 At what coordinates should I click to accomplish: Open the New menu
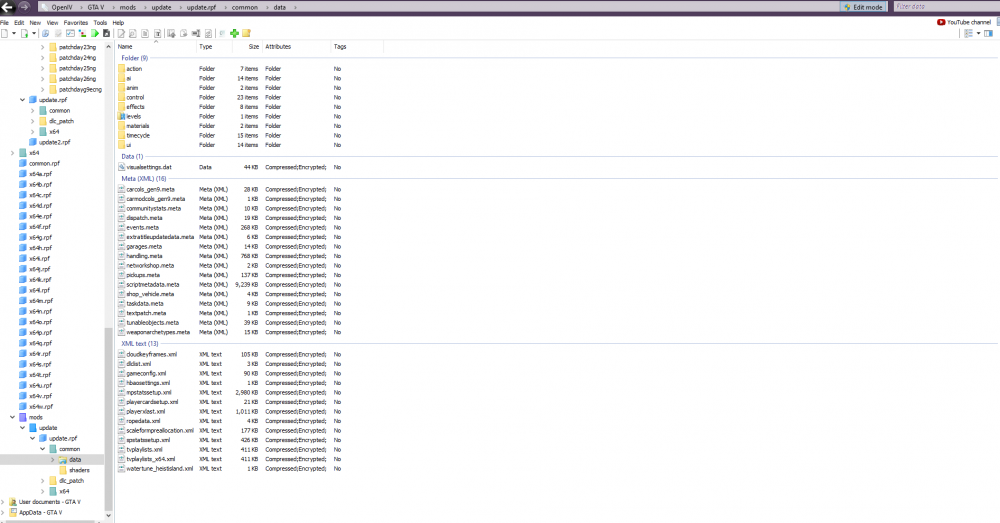[35, 22]
